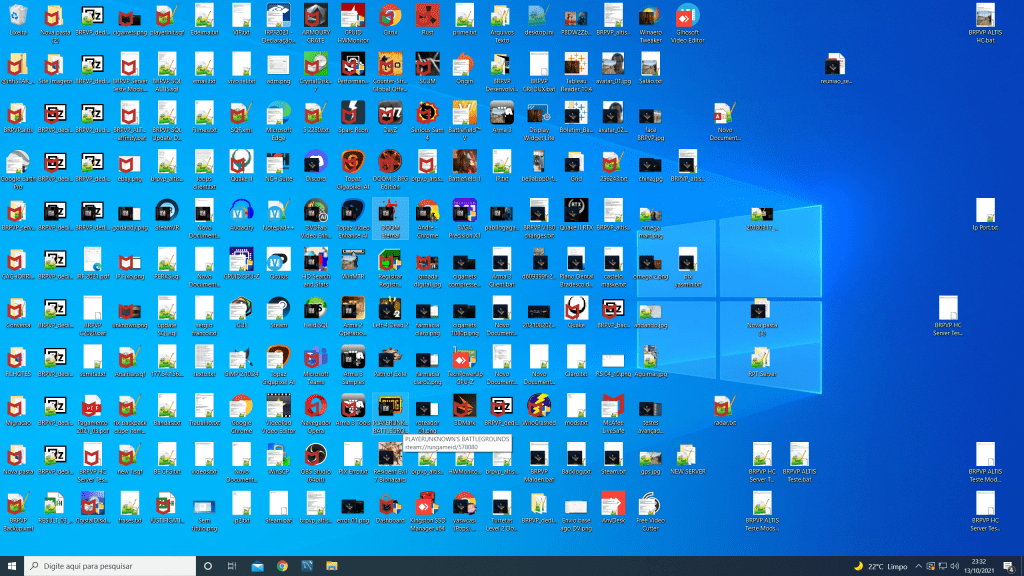
Task: Click the taskbar search box
Action: pos(110,565)
